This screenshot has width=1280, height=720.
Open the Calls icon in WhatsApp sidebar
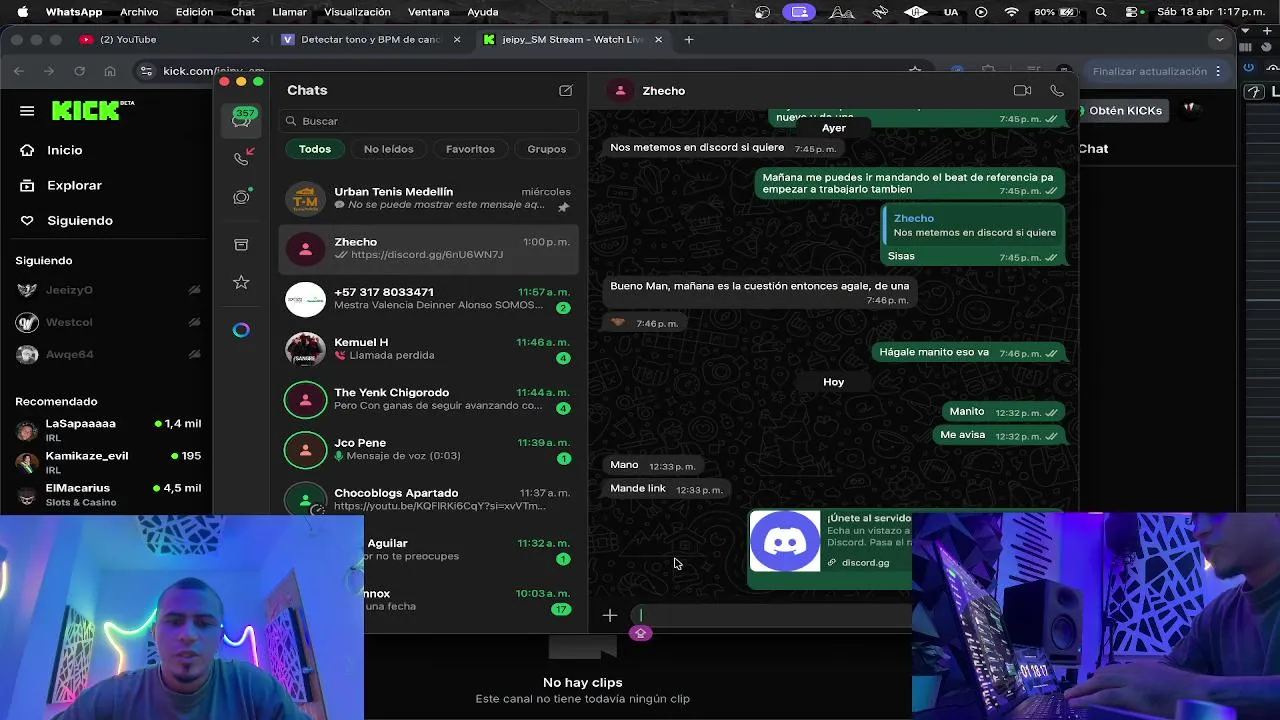pyautogui.click(x=241, y=158)
